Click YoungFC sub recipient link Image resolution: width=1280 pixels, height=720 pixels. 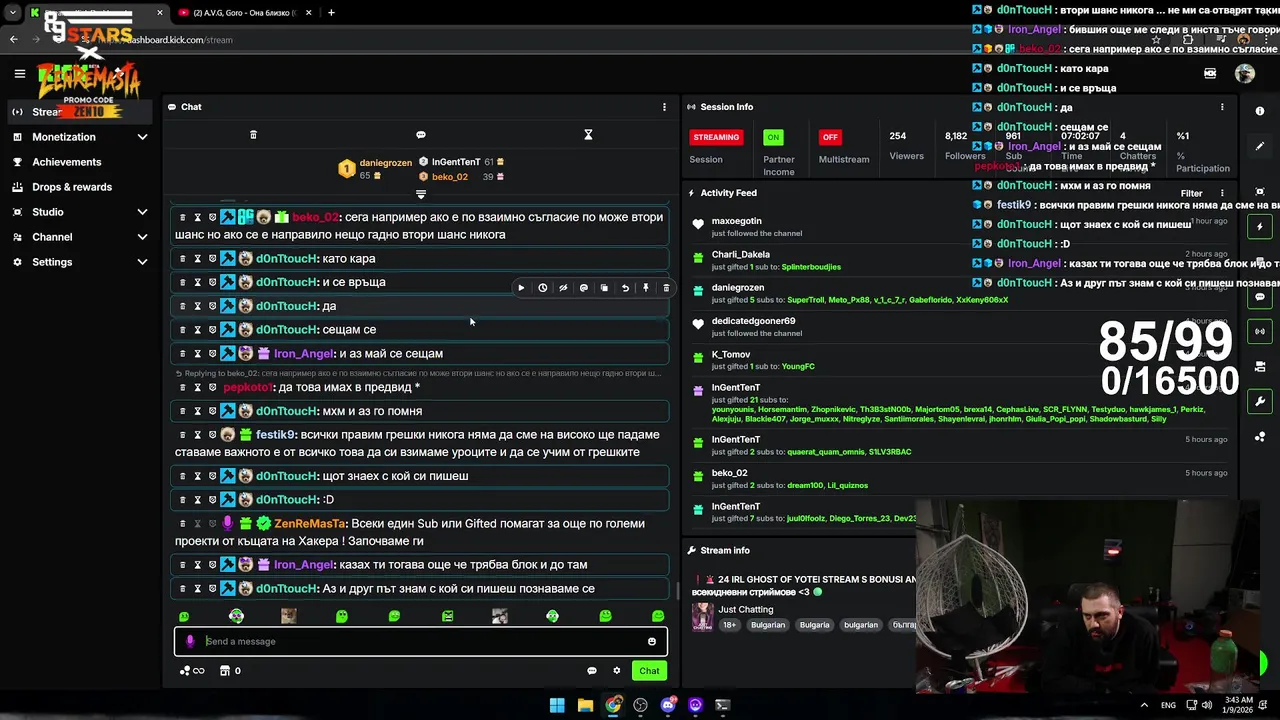coord(798,366)
